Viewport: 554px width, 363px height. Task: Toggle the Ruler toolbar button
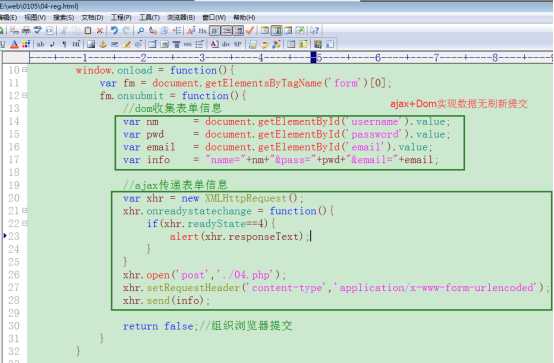pos(238,31)
